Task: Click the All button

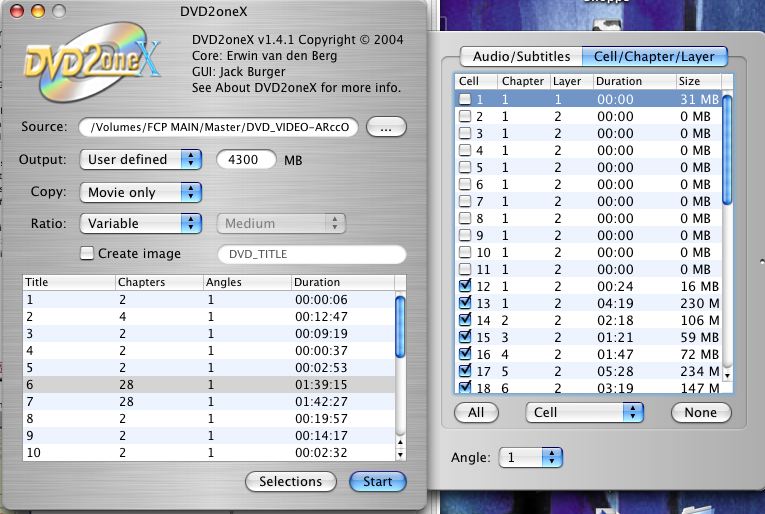Action: (476, 413)
